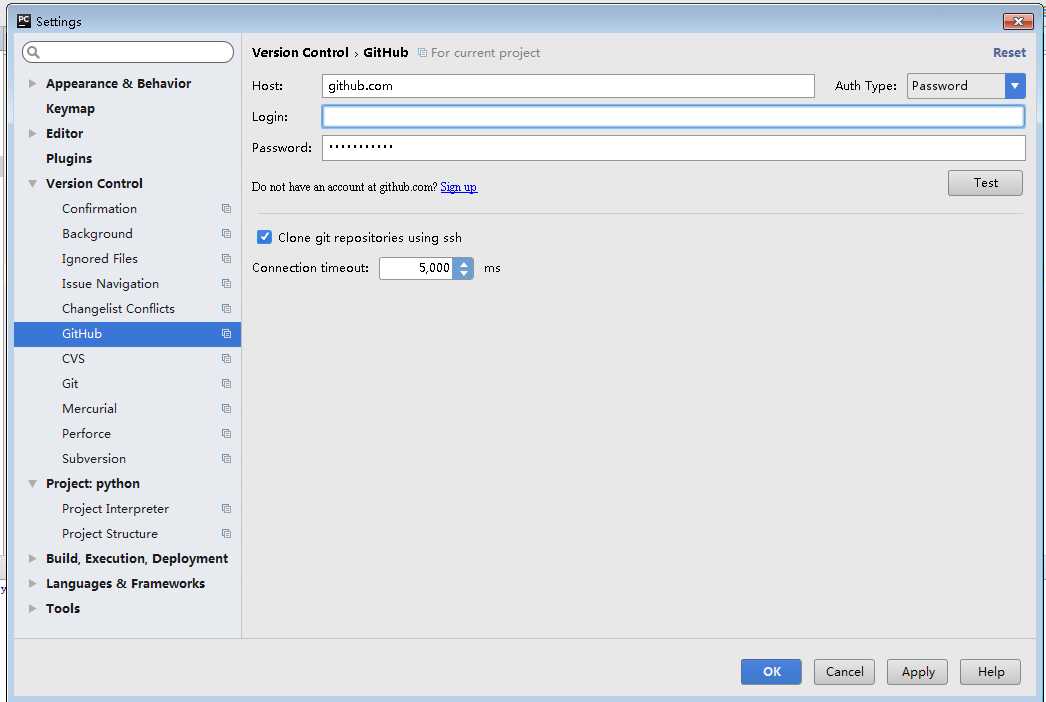Increase connection timeout with the up arrow
Screen dimensions: 1046x702
[x=464, y=263]
